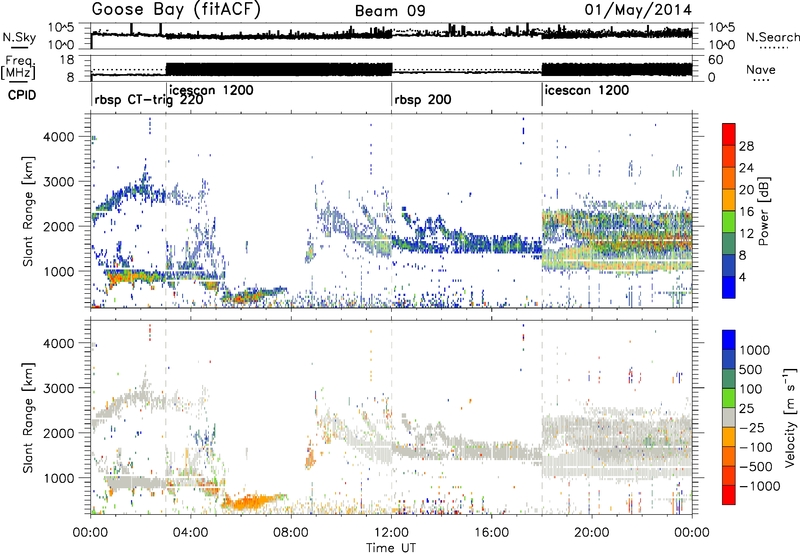Click the 'Freq. [MHz]' axis label

(x=18, y=68)
